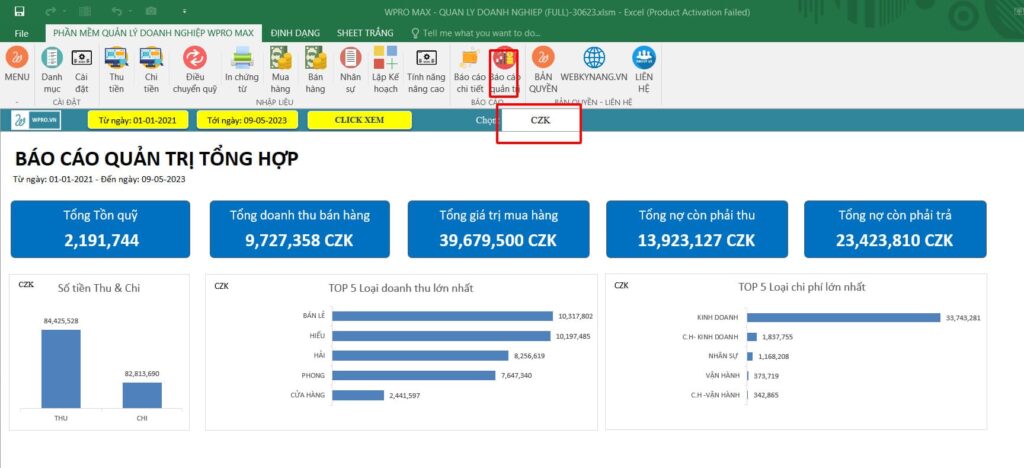Click the In chứng từ printer icon

242,60
